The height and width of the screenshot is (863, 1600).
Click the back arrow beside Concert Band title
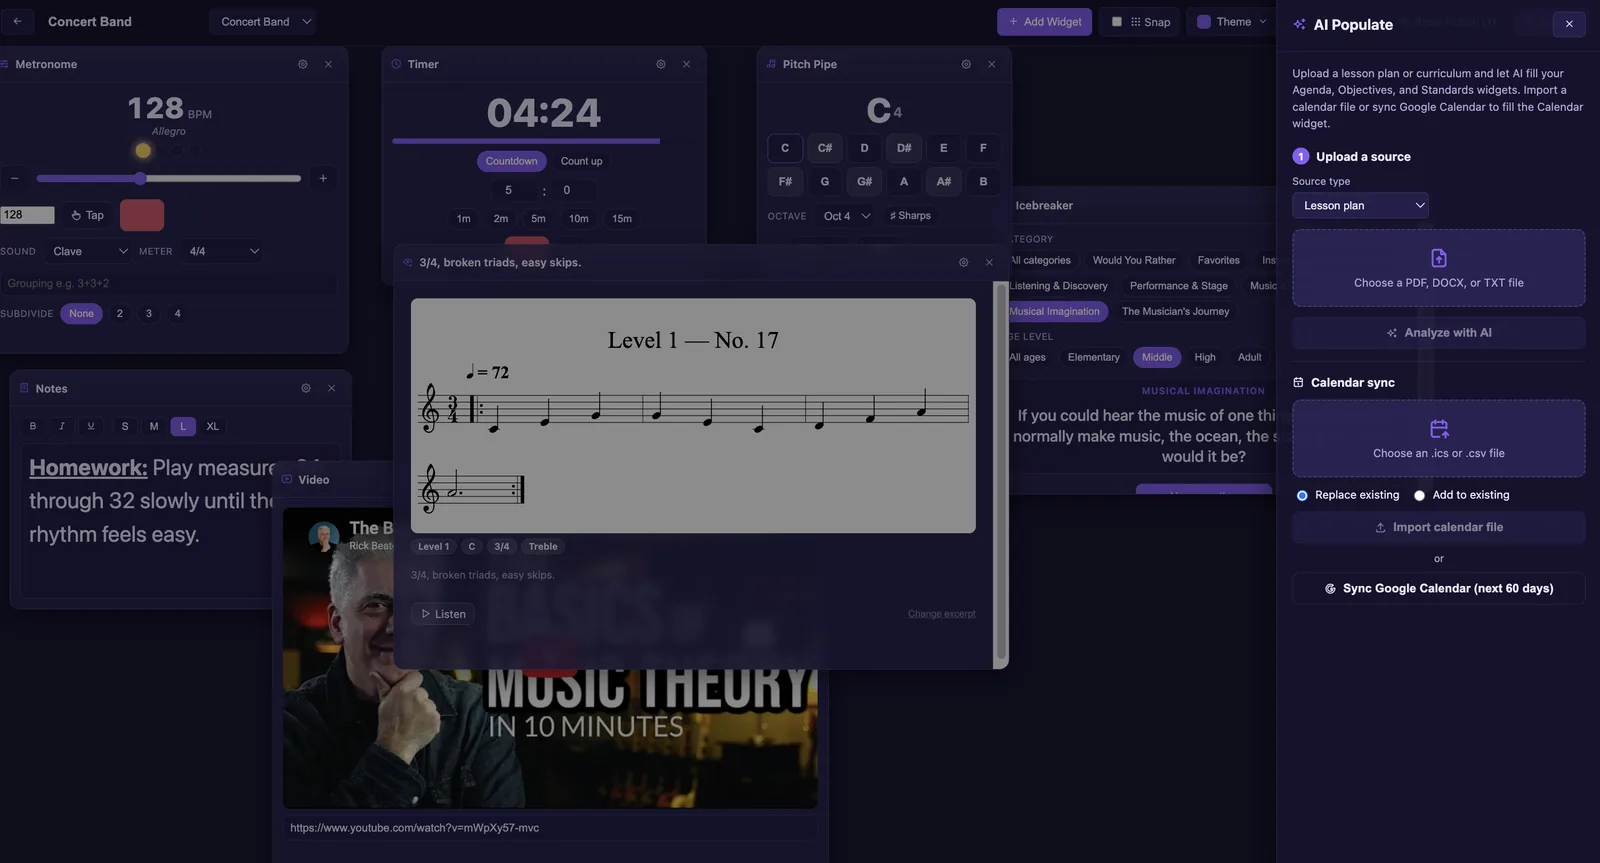coord(17,21)
